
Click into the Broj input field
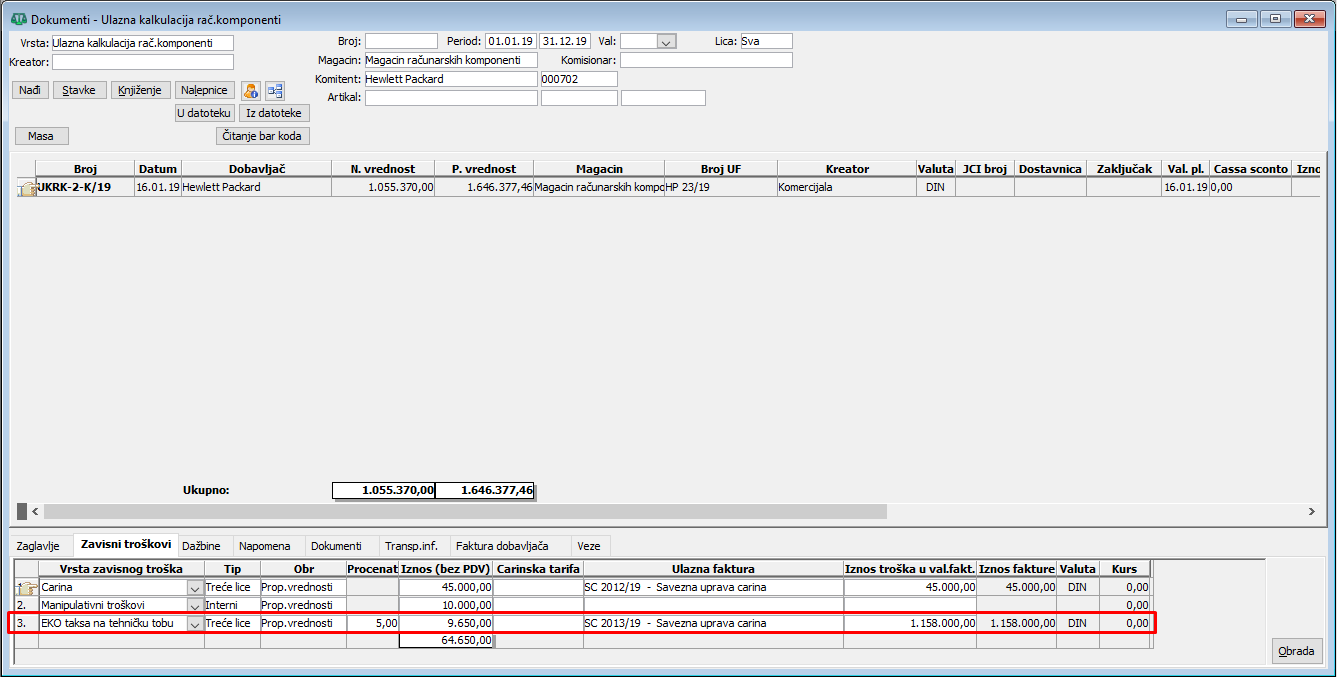pos(401,42)
